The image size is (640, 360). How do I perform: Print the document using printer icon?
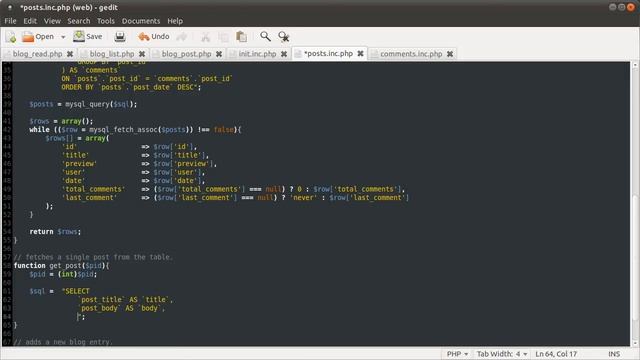[120, 37]
